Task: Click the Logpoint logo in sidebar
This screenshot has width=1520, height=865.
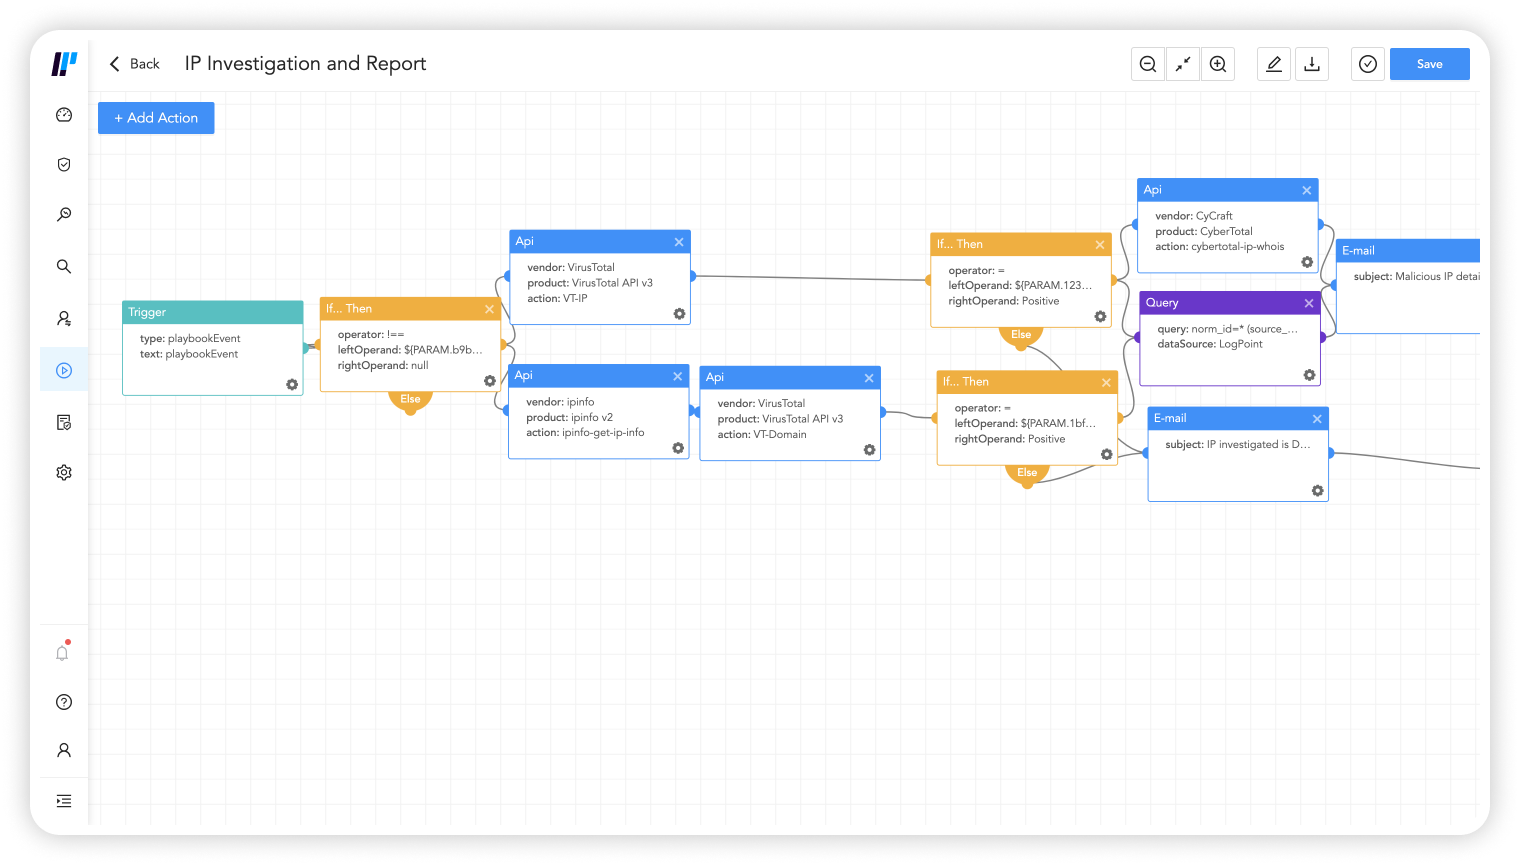Action: click(x=64, y=64)
